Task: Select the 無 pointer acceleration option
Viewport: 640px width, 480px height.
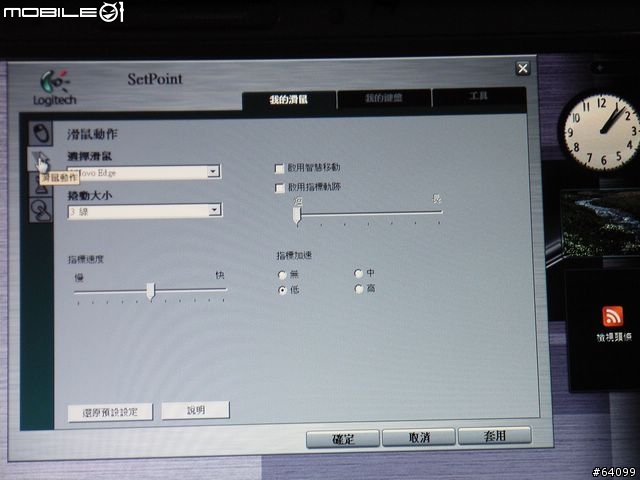Action: 282,275
